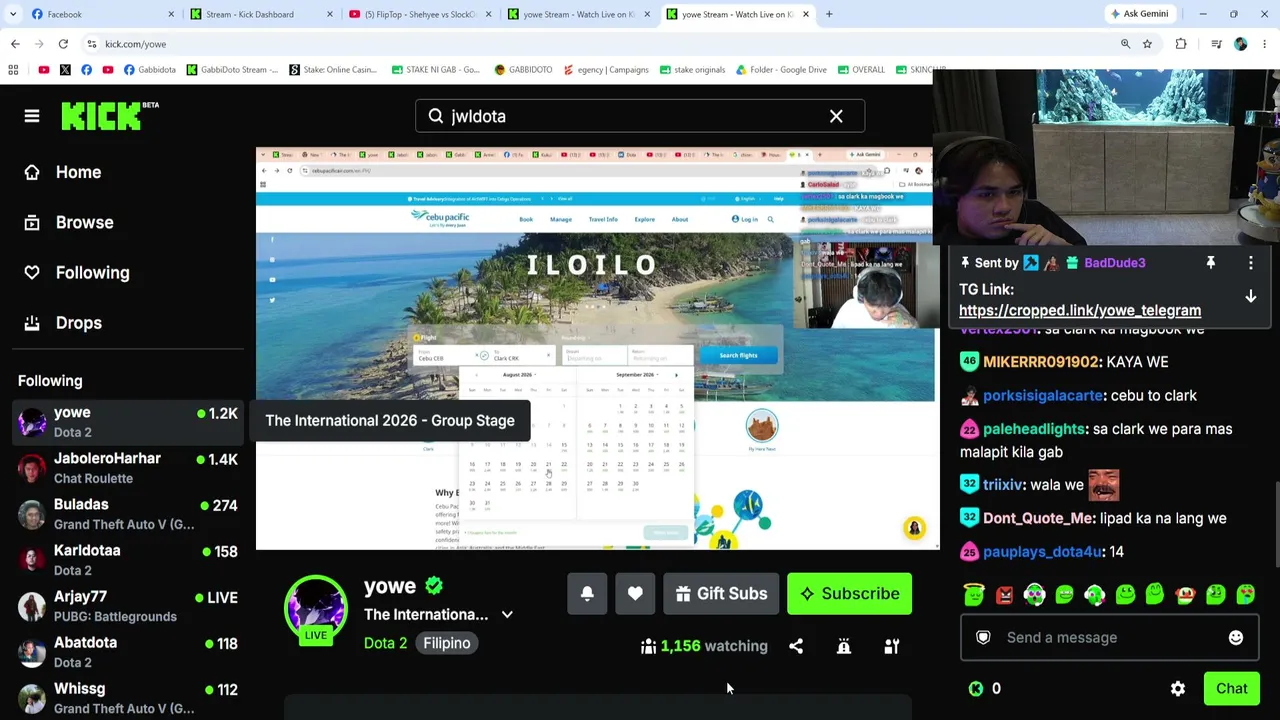Click porksisigalacarte username in chat
Image resolution: width=1280 pixels, height=720 pixels.
1042,395
